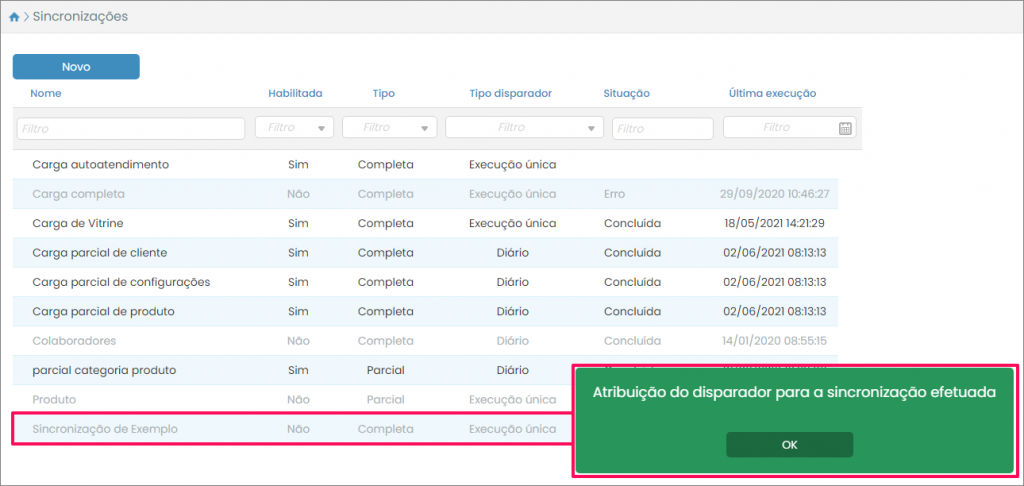The height and width of the screenshot is (486, 1024).
Task: Confirm the notification with OK button
Action: click(x=789, y=445)
